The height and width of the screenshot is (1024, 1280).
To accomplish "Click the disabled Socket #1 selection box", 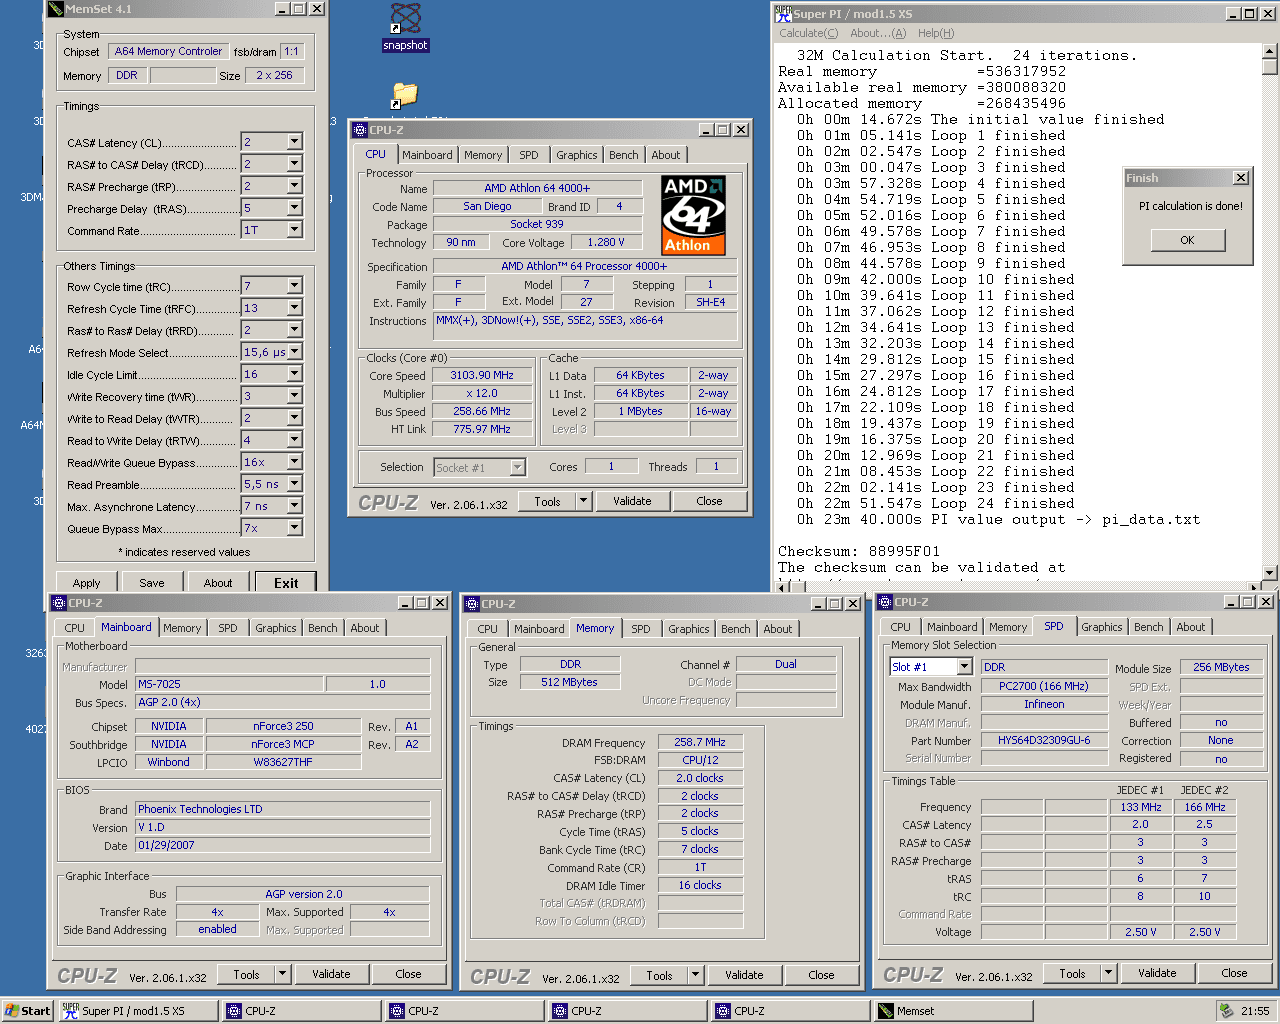I will (480, 467).
